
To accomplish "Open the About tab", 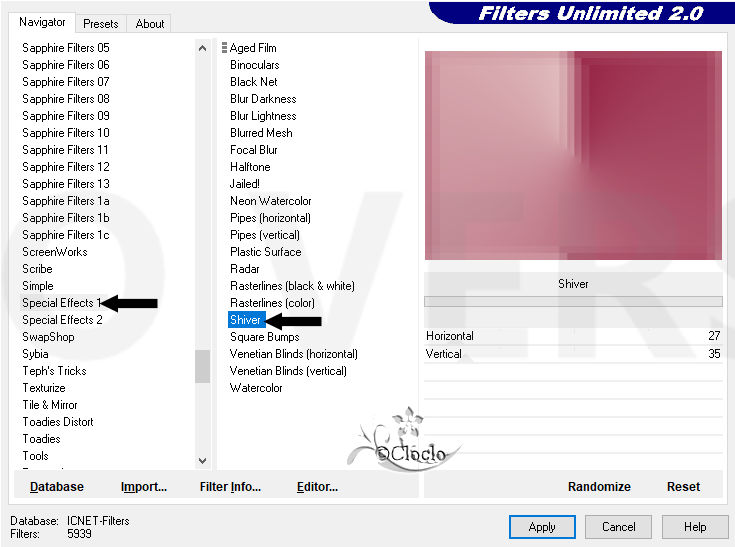I will 150,23.
